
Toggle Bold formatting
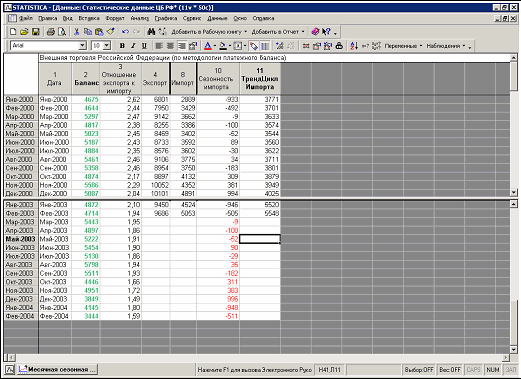coord(122,46)
